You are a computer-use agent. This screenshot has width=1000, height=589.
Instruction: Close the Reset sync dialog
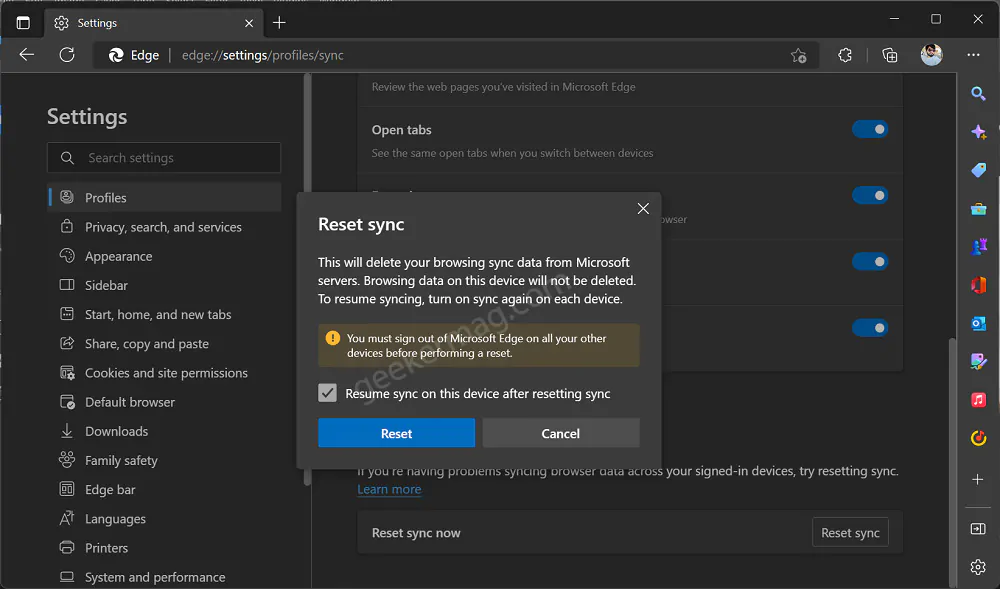pos(643,208)
